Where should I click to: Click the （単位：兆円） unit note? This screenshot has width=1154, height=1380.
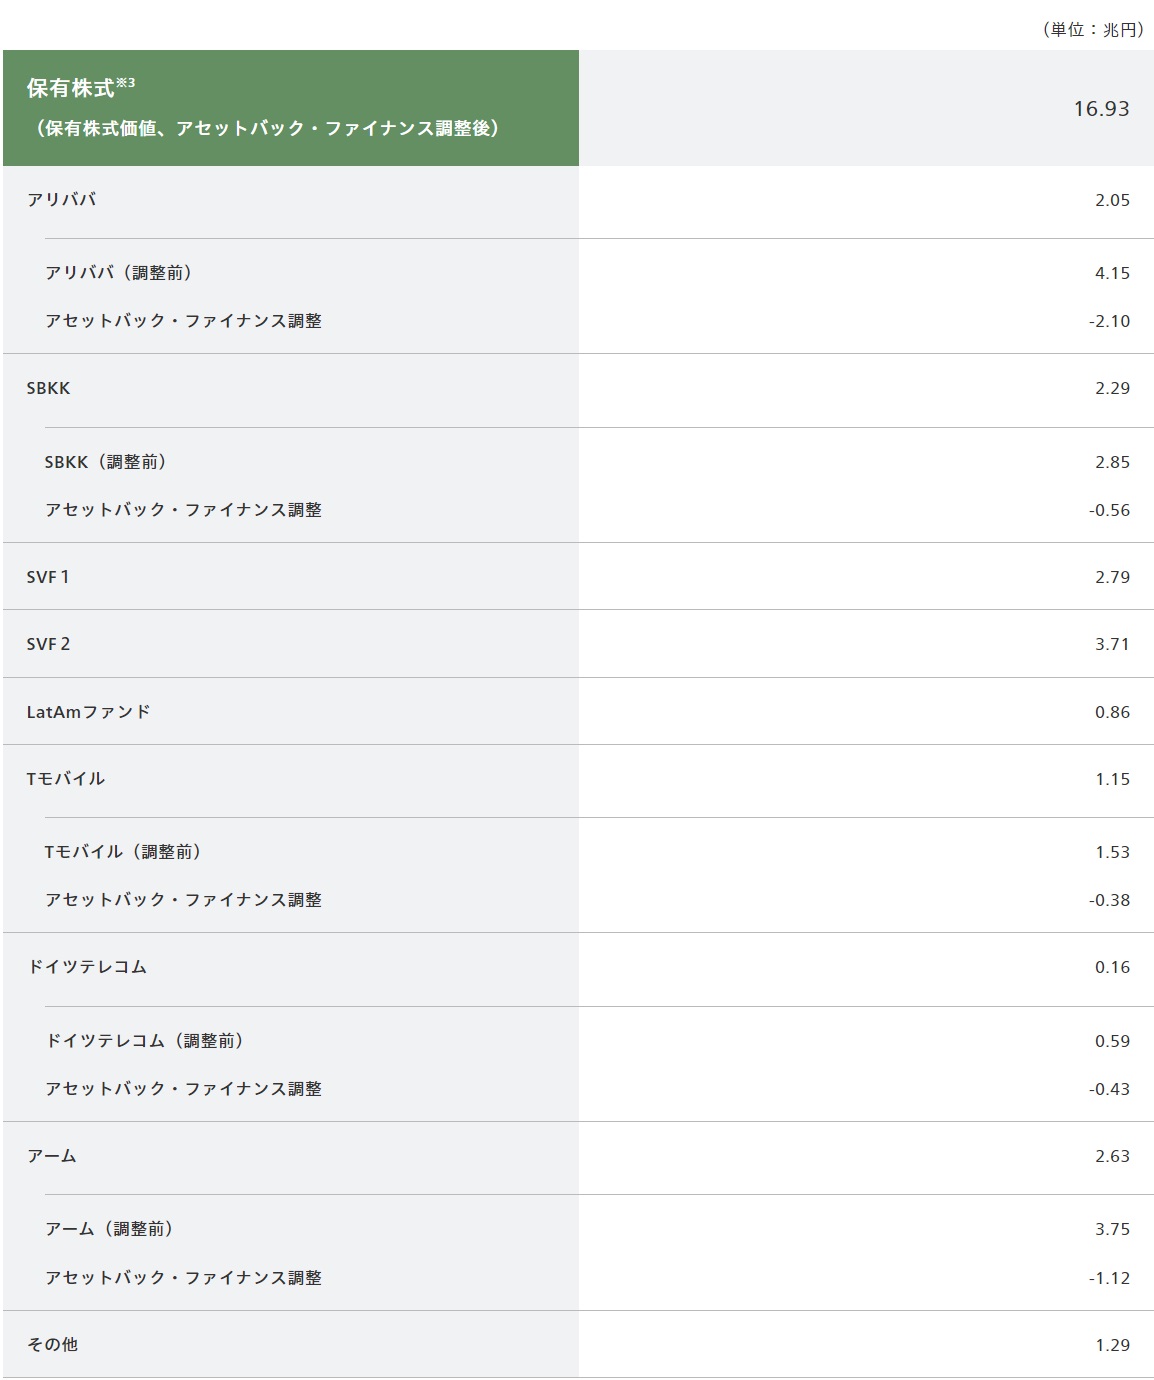pyautogui.click(x=1092, y=30)
